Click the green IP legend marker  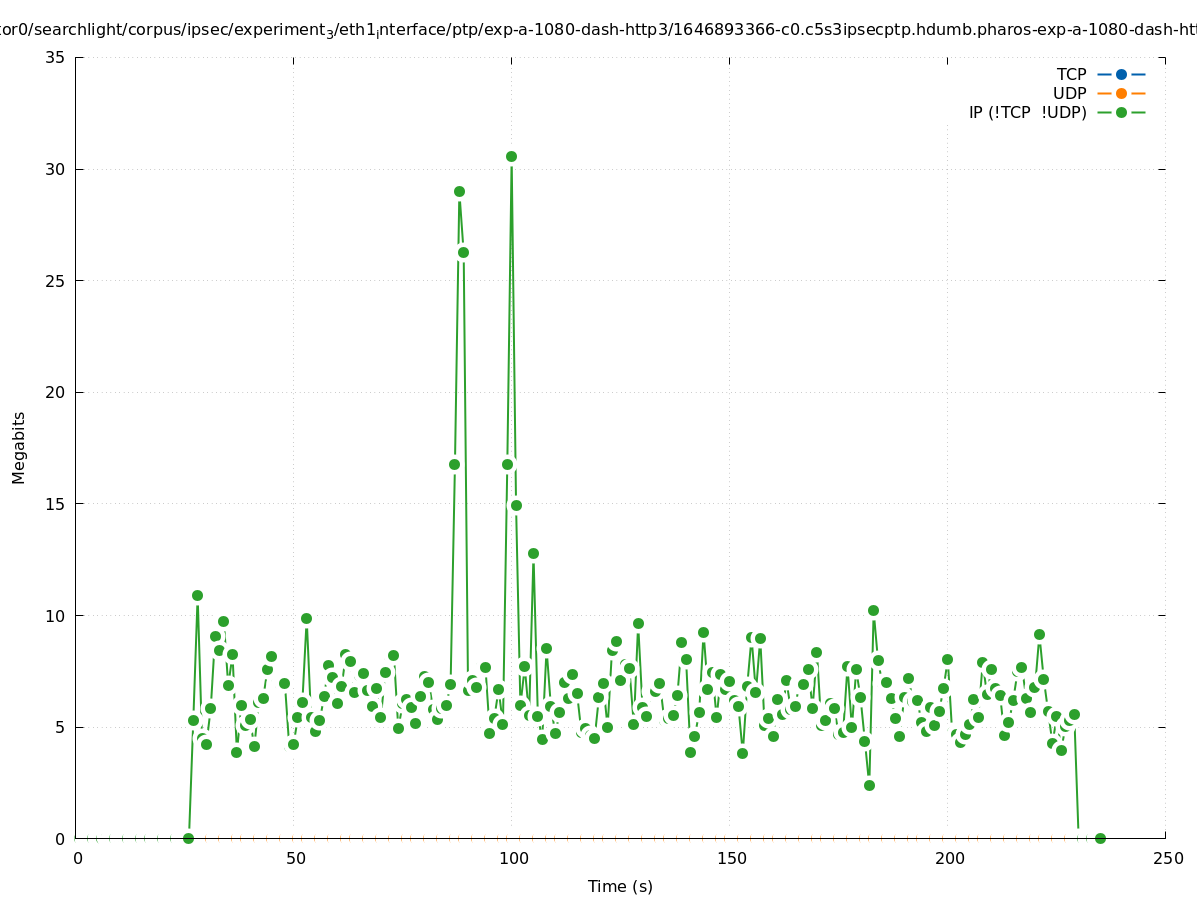click(x=1121, y=112)
